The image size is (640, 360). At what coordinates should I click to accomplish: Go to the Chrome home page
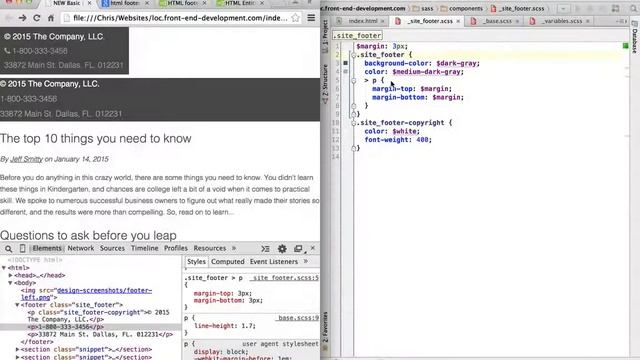51,18
